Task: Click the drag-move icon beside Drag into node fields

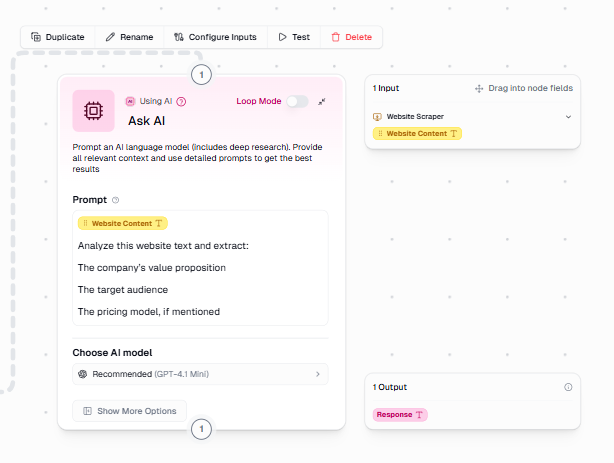Action: (x=479, y=88)
